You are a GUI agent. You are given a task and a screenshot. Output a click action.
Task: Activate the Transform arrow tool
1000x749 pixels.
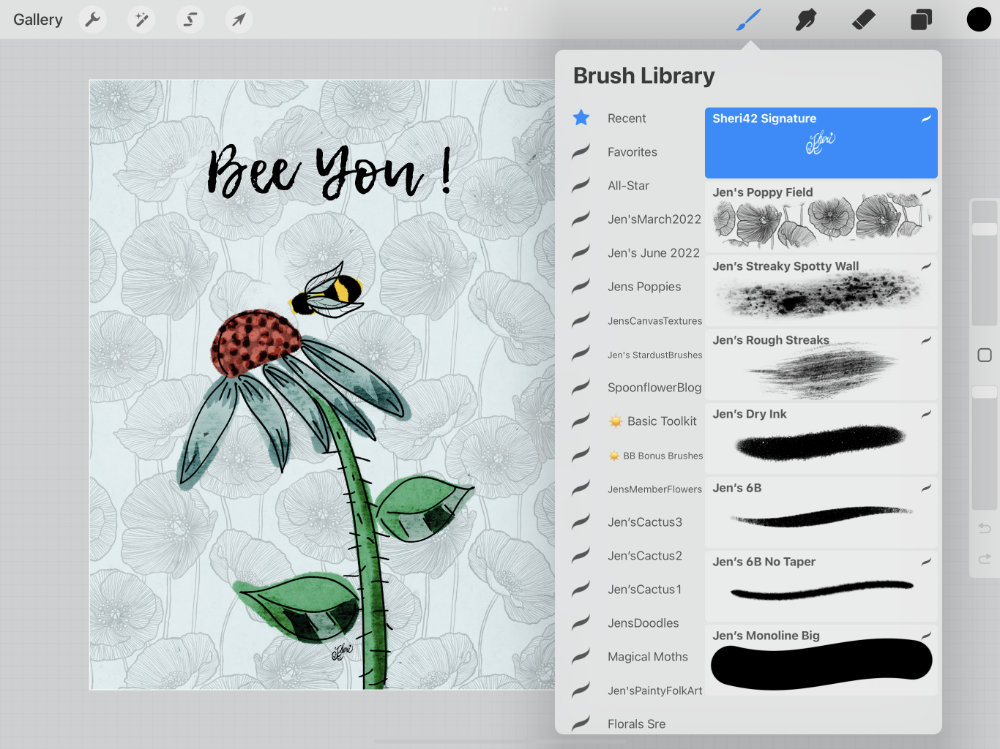[x=238, y=20]
